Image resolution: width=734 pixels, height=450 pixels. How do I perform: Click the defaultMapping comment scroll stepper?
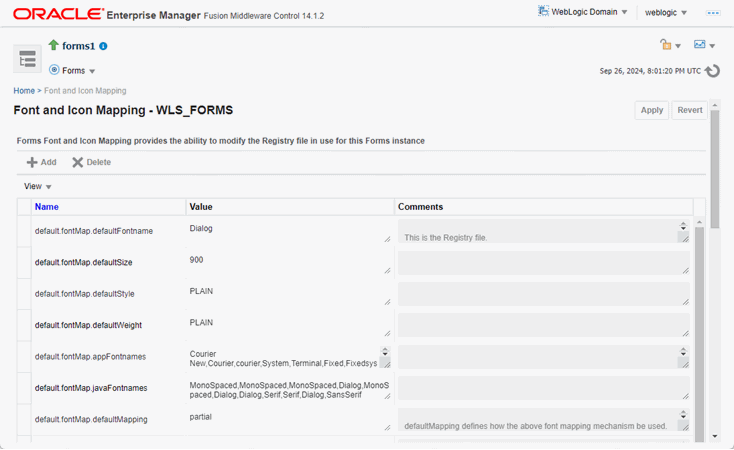(x=683, y=414)
